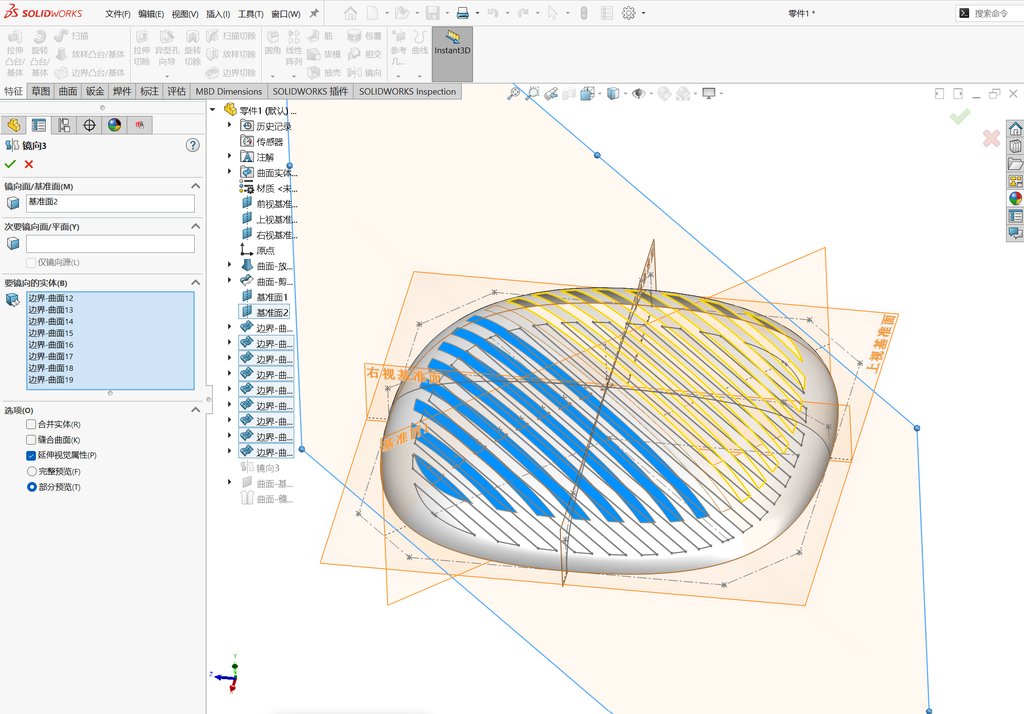Screen dimensions: 1024x714
Task: Collapse the 镜向面/基准面(M) section
Action: pyautogui.click(x=195, y=186)
